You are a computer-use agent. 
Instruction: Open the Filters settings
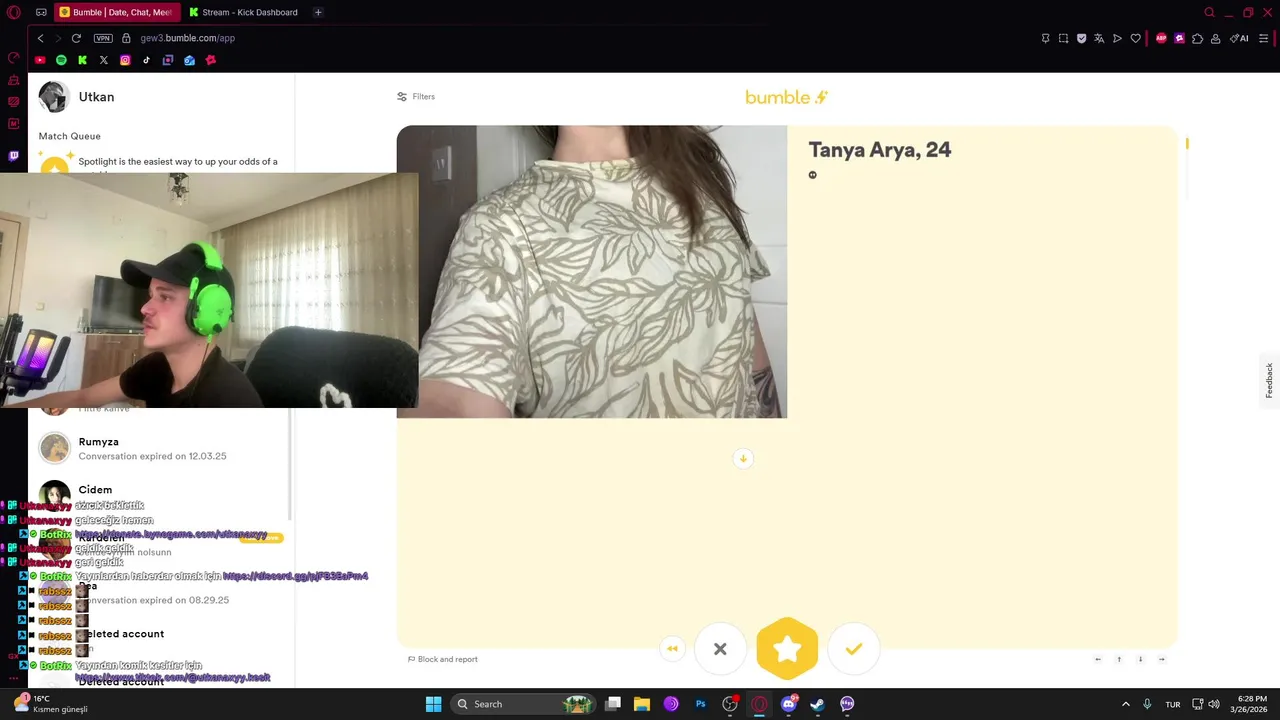coord(416,97)
